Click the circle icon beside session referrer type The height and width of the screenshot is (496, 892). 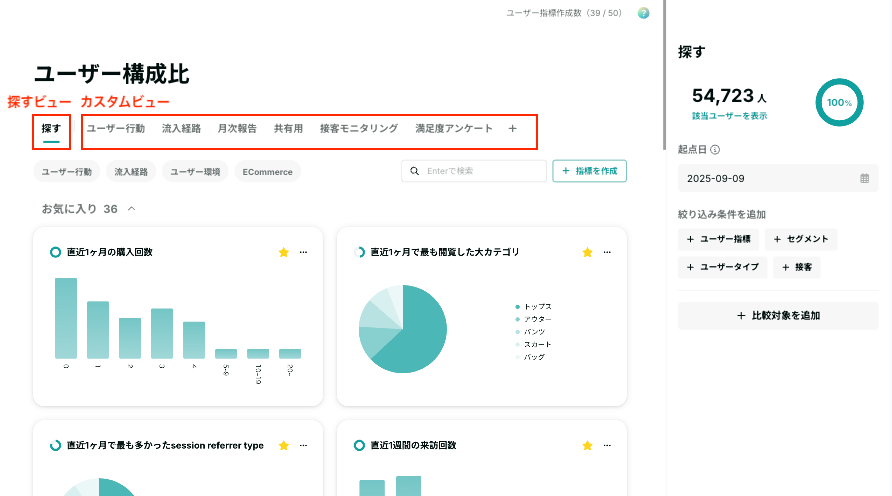tap(55, 445)
